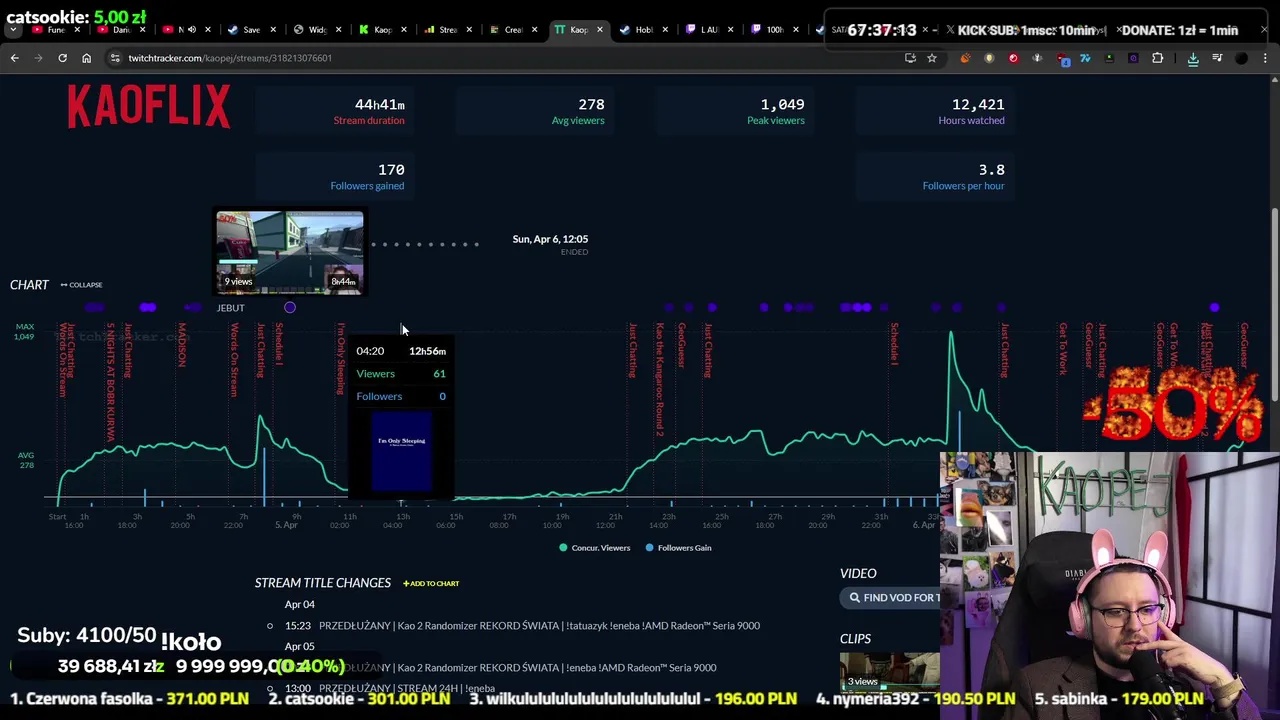The height and width of the screenshot is (720, 1280).
Task: View site information icon beside URL
Action: click(115, 58)
